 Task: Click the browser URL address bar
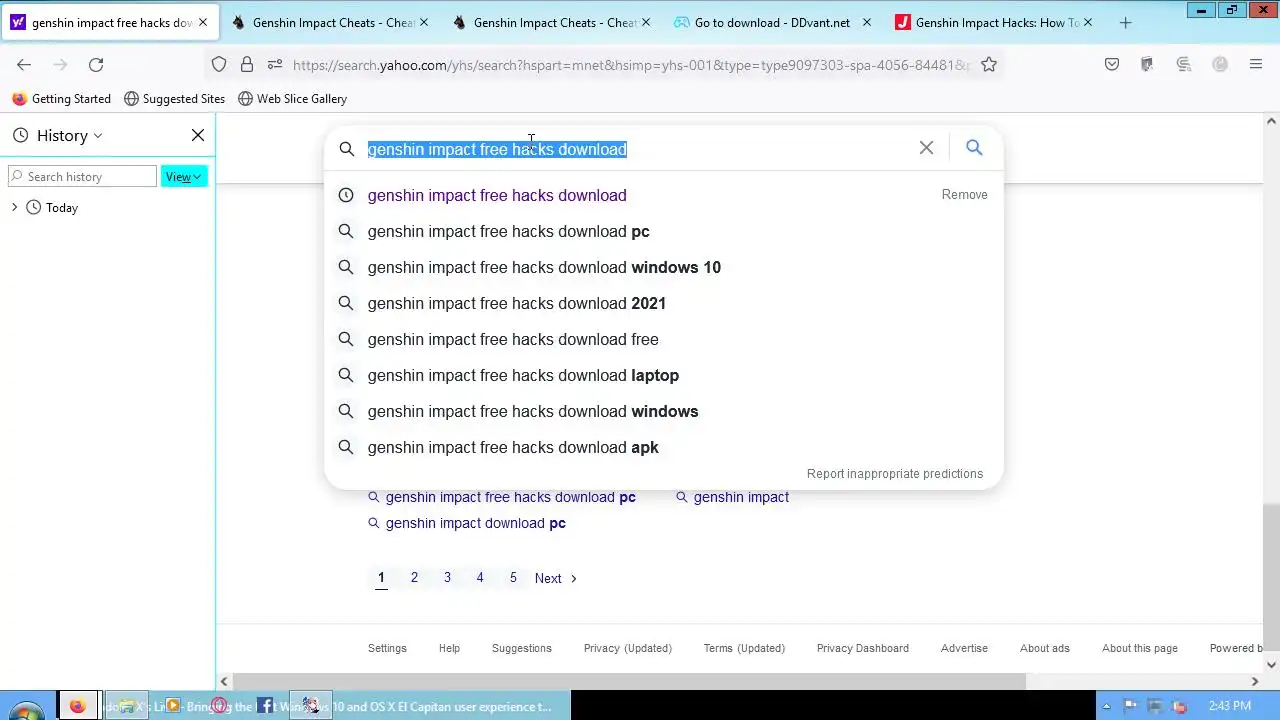click(630, 64)
